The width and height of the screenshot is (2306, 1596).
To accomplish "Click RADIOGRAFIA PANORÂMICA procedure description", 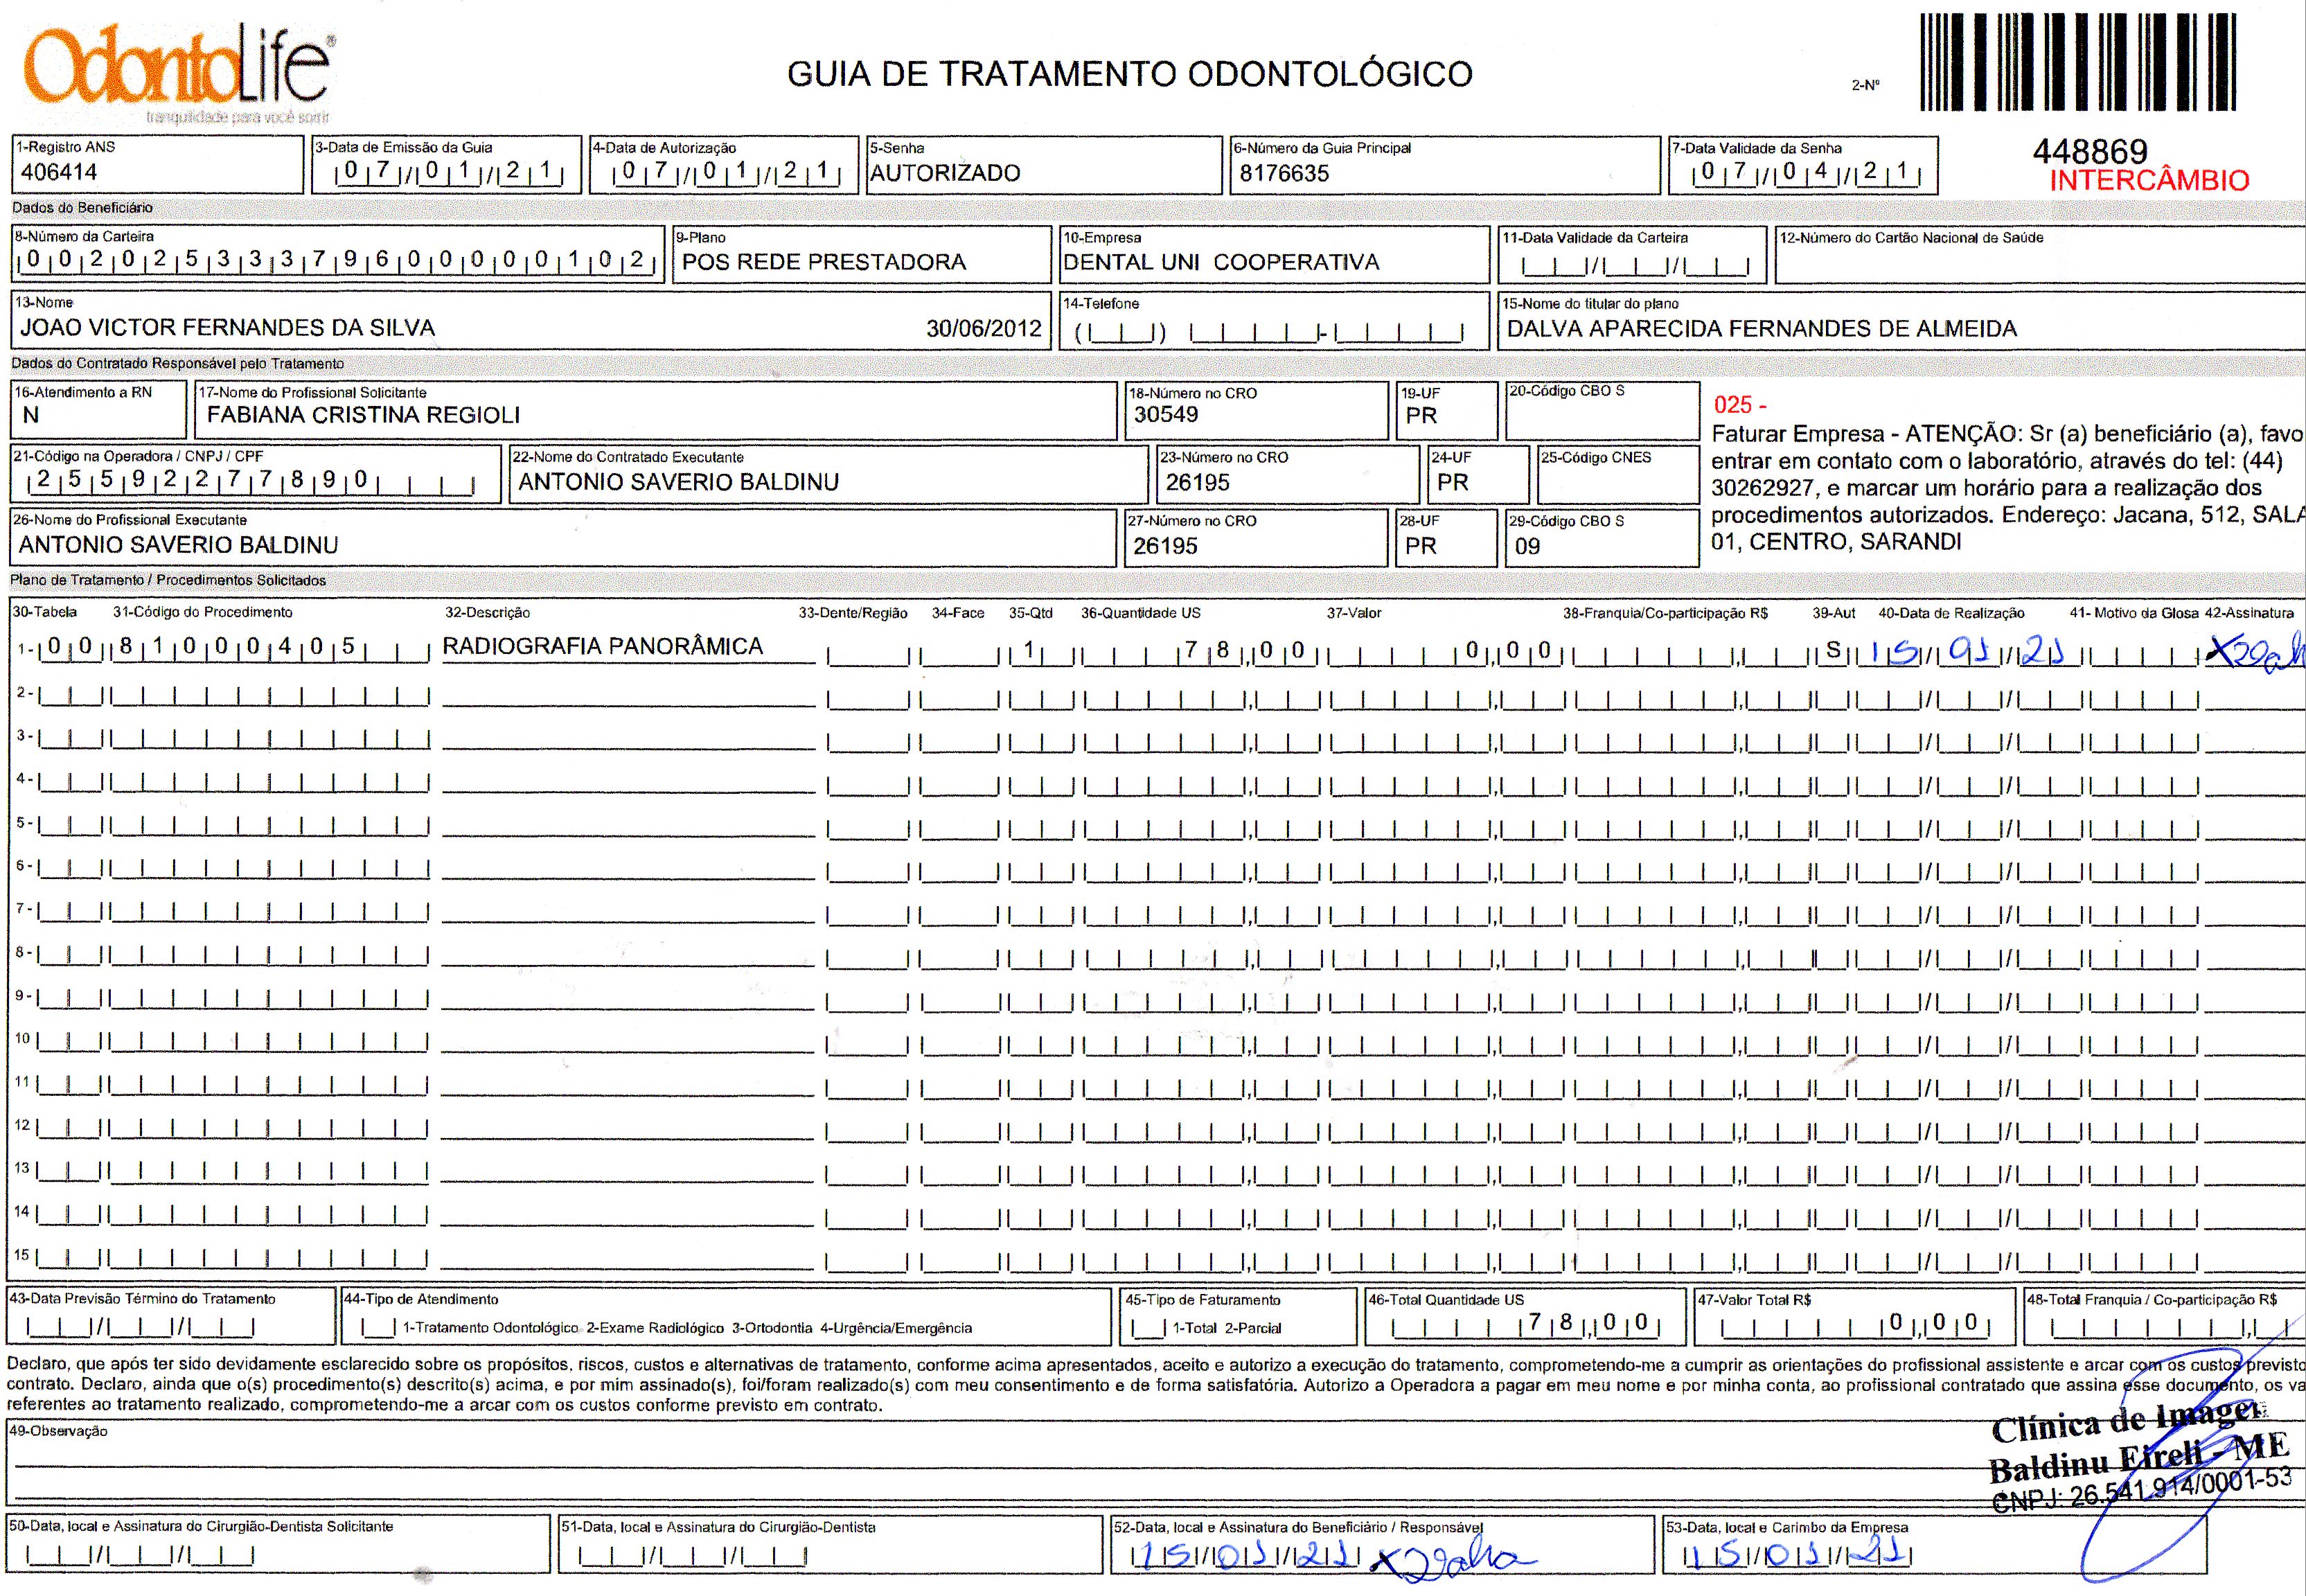I will [602, 647].
